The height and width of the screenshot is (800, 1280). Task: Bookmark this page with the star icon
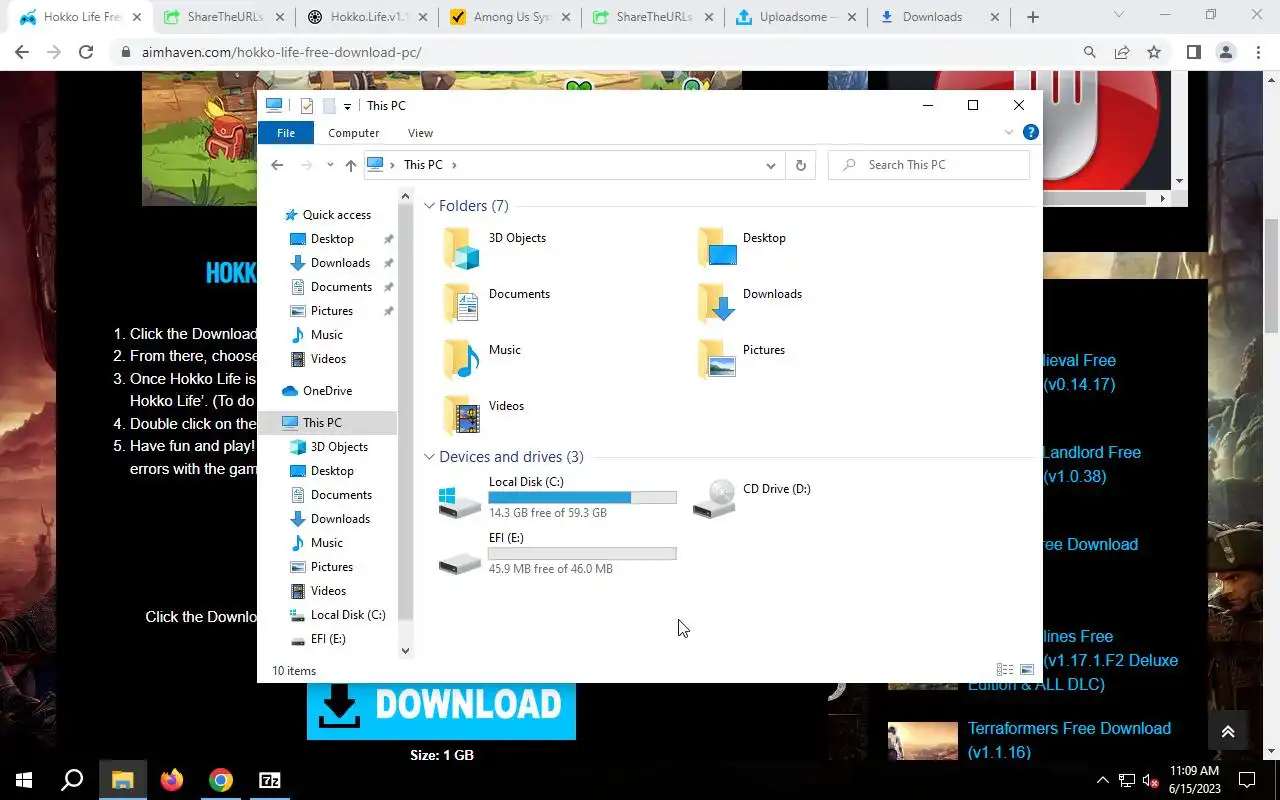pos(1154,52)
